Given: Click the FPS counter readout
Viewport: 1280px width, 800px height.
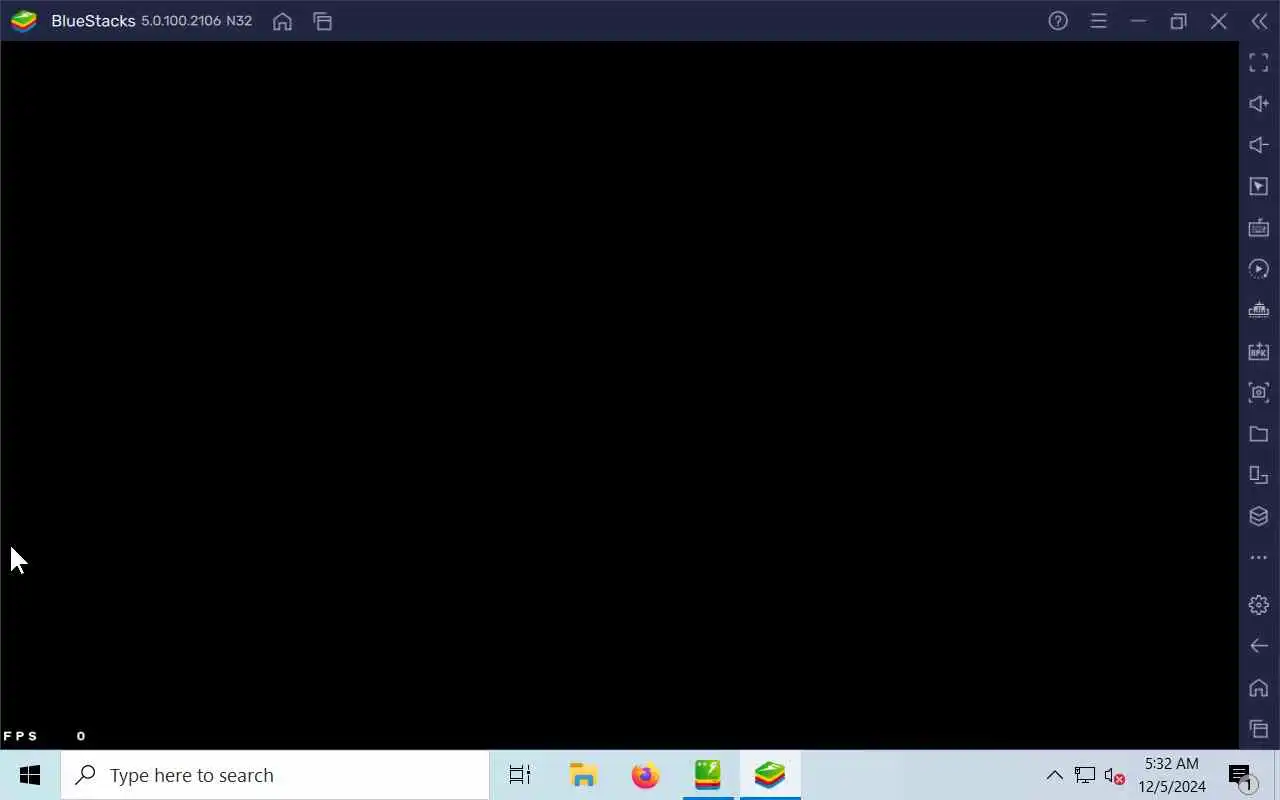Looking at the screenshot, I should tap(45, 736).
